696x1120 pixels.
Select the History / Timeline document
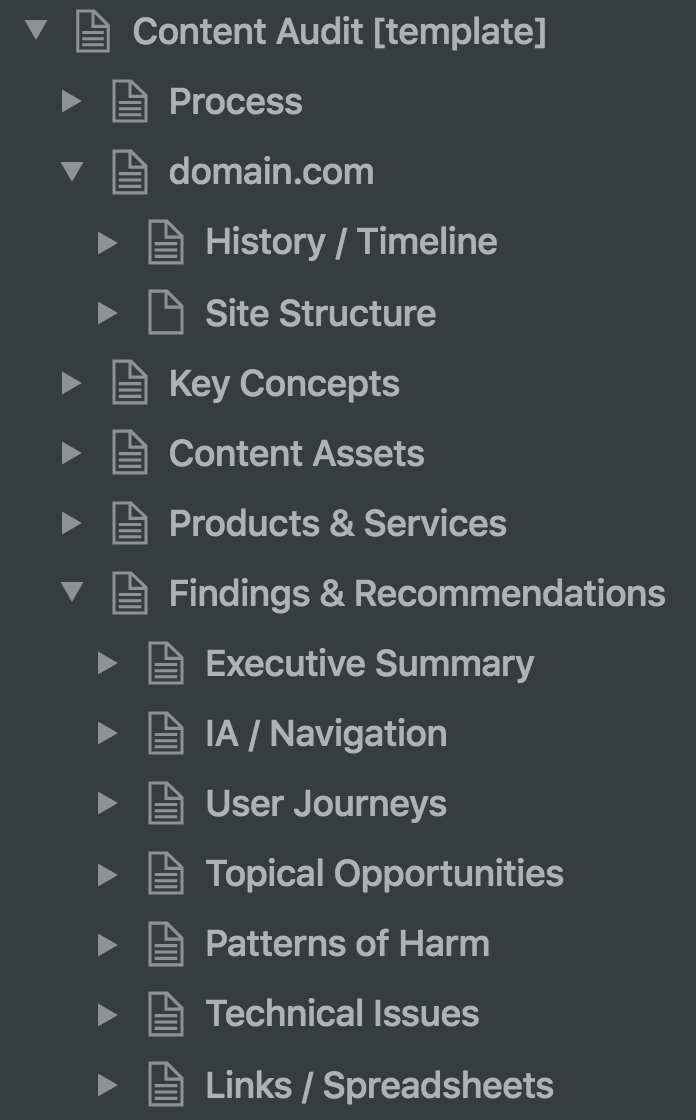pyautogui.click(x=350, y=241)
